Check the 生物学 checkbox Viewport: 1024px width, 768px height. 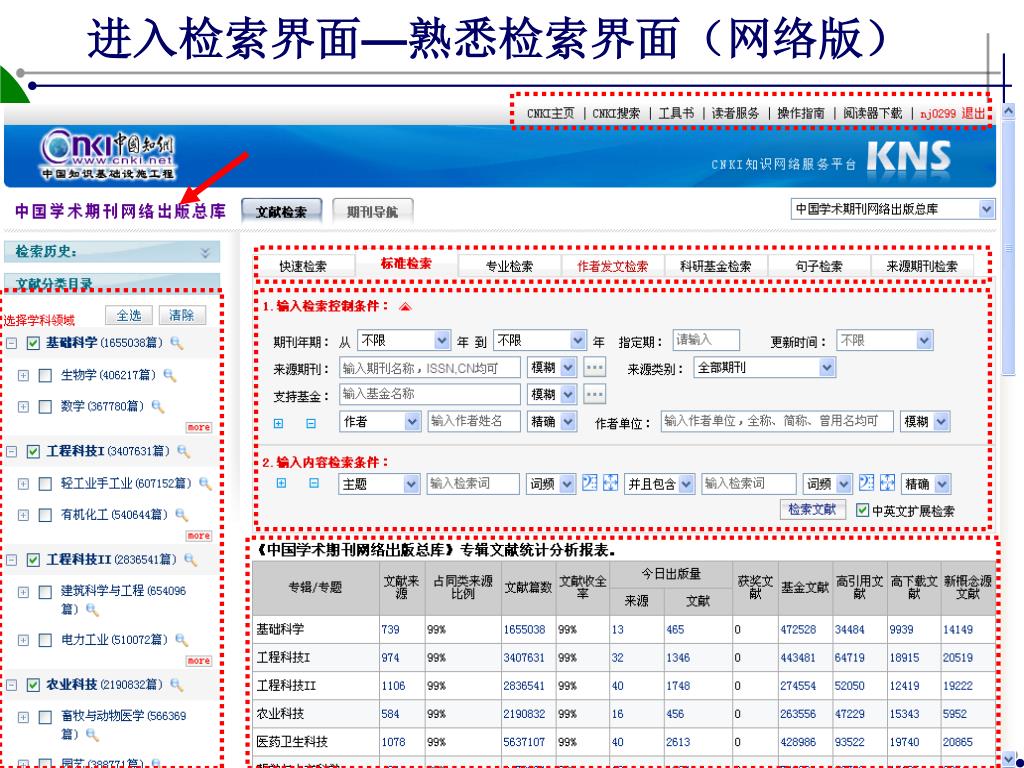pos(45,376)
